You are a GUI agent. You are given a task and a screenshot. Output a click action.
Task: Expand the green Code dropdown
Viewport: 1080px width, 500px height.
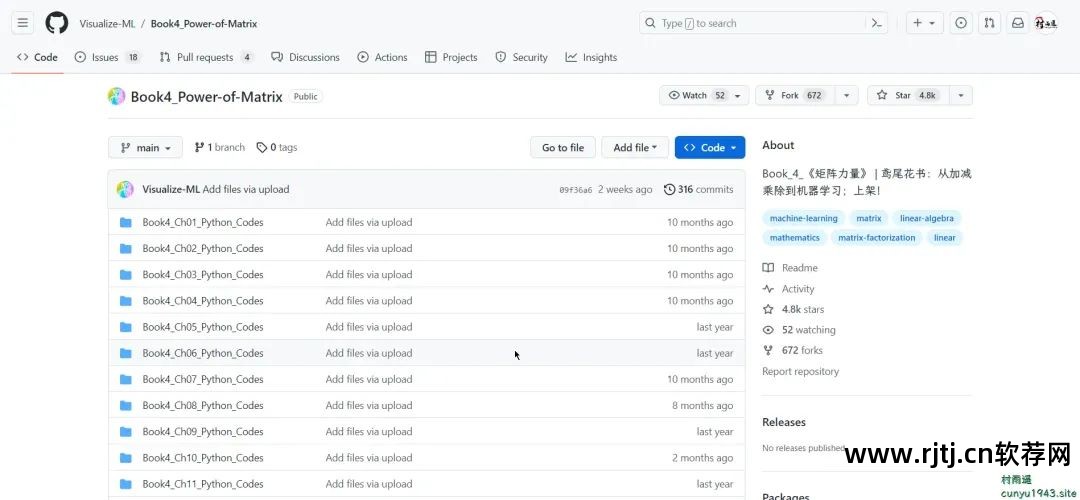[709, 148]
